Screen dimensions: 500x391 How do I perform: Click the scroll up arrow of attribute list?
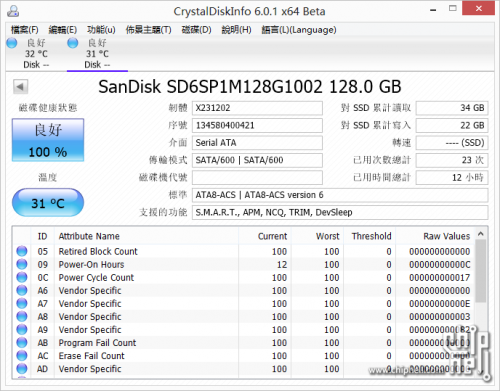tap(481, 234)
